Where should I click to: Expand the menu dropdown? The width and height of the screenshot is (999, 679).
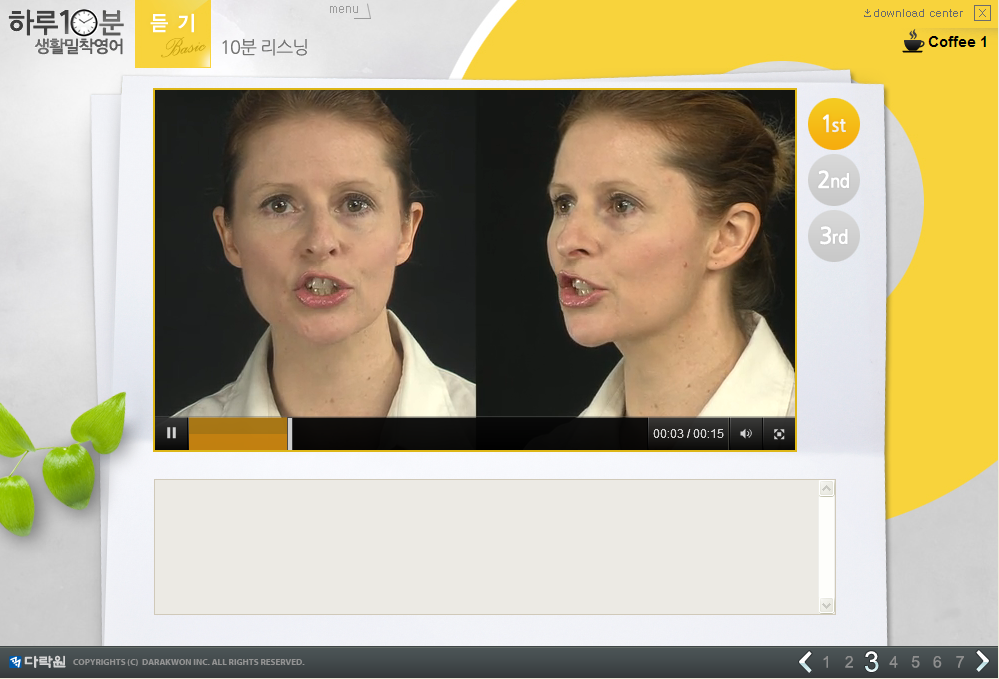tap(349, 10)
